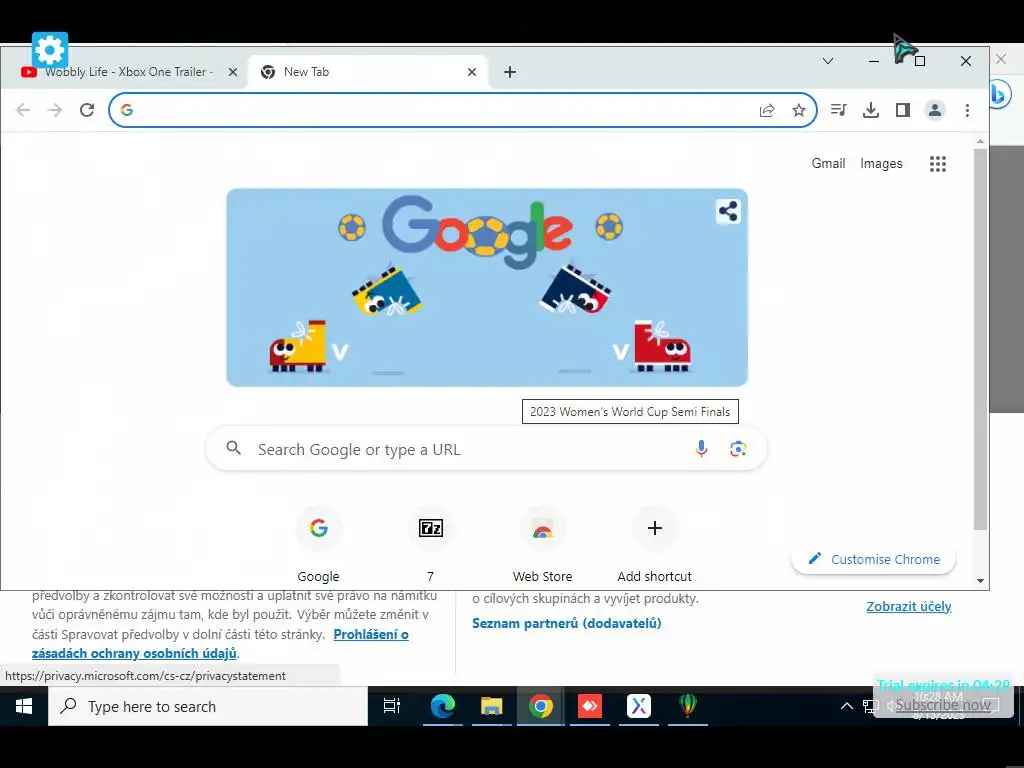Open Microsoft Edge from the taskbar
Viewport: 1024px width, 768px height.
[442, 706]
